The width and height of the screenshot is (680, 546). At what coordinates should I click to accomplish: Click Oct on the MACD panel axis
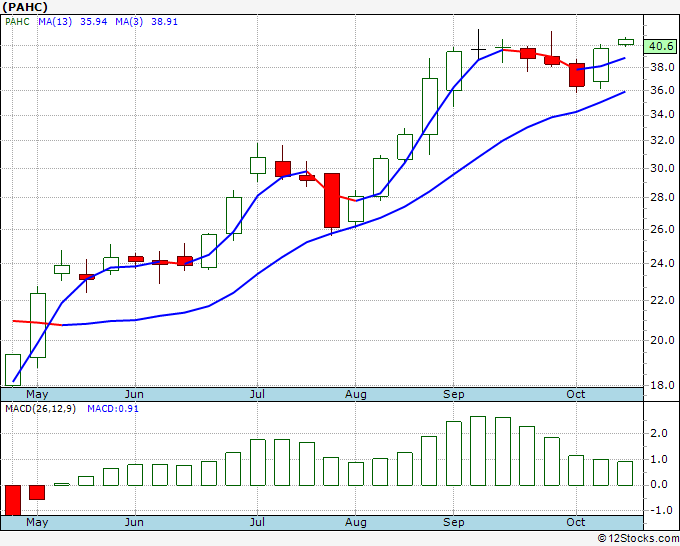pyautogui.click(x=576, y=523)
